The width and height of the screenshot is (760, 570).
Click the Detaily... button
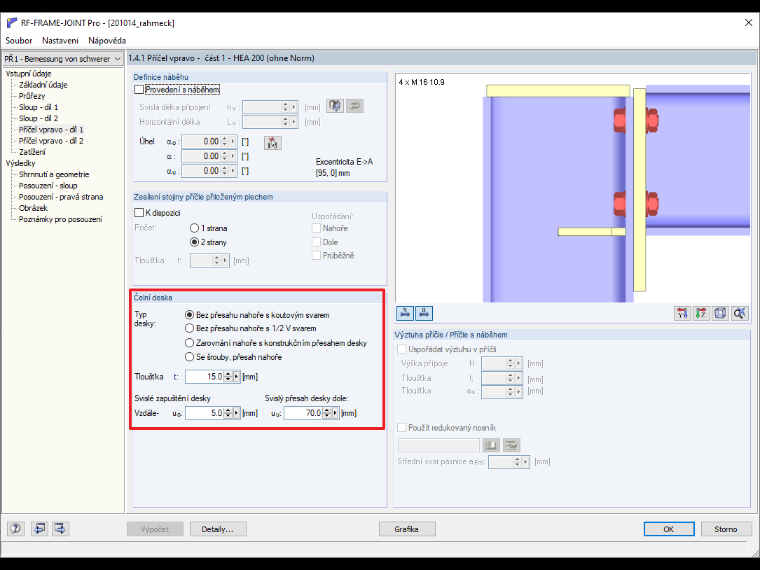click(x=218, y=529)
